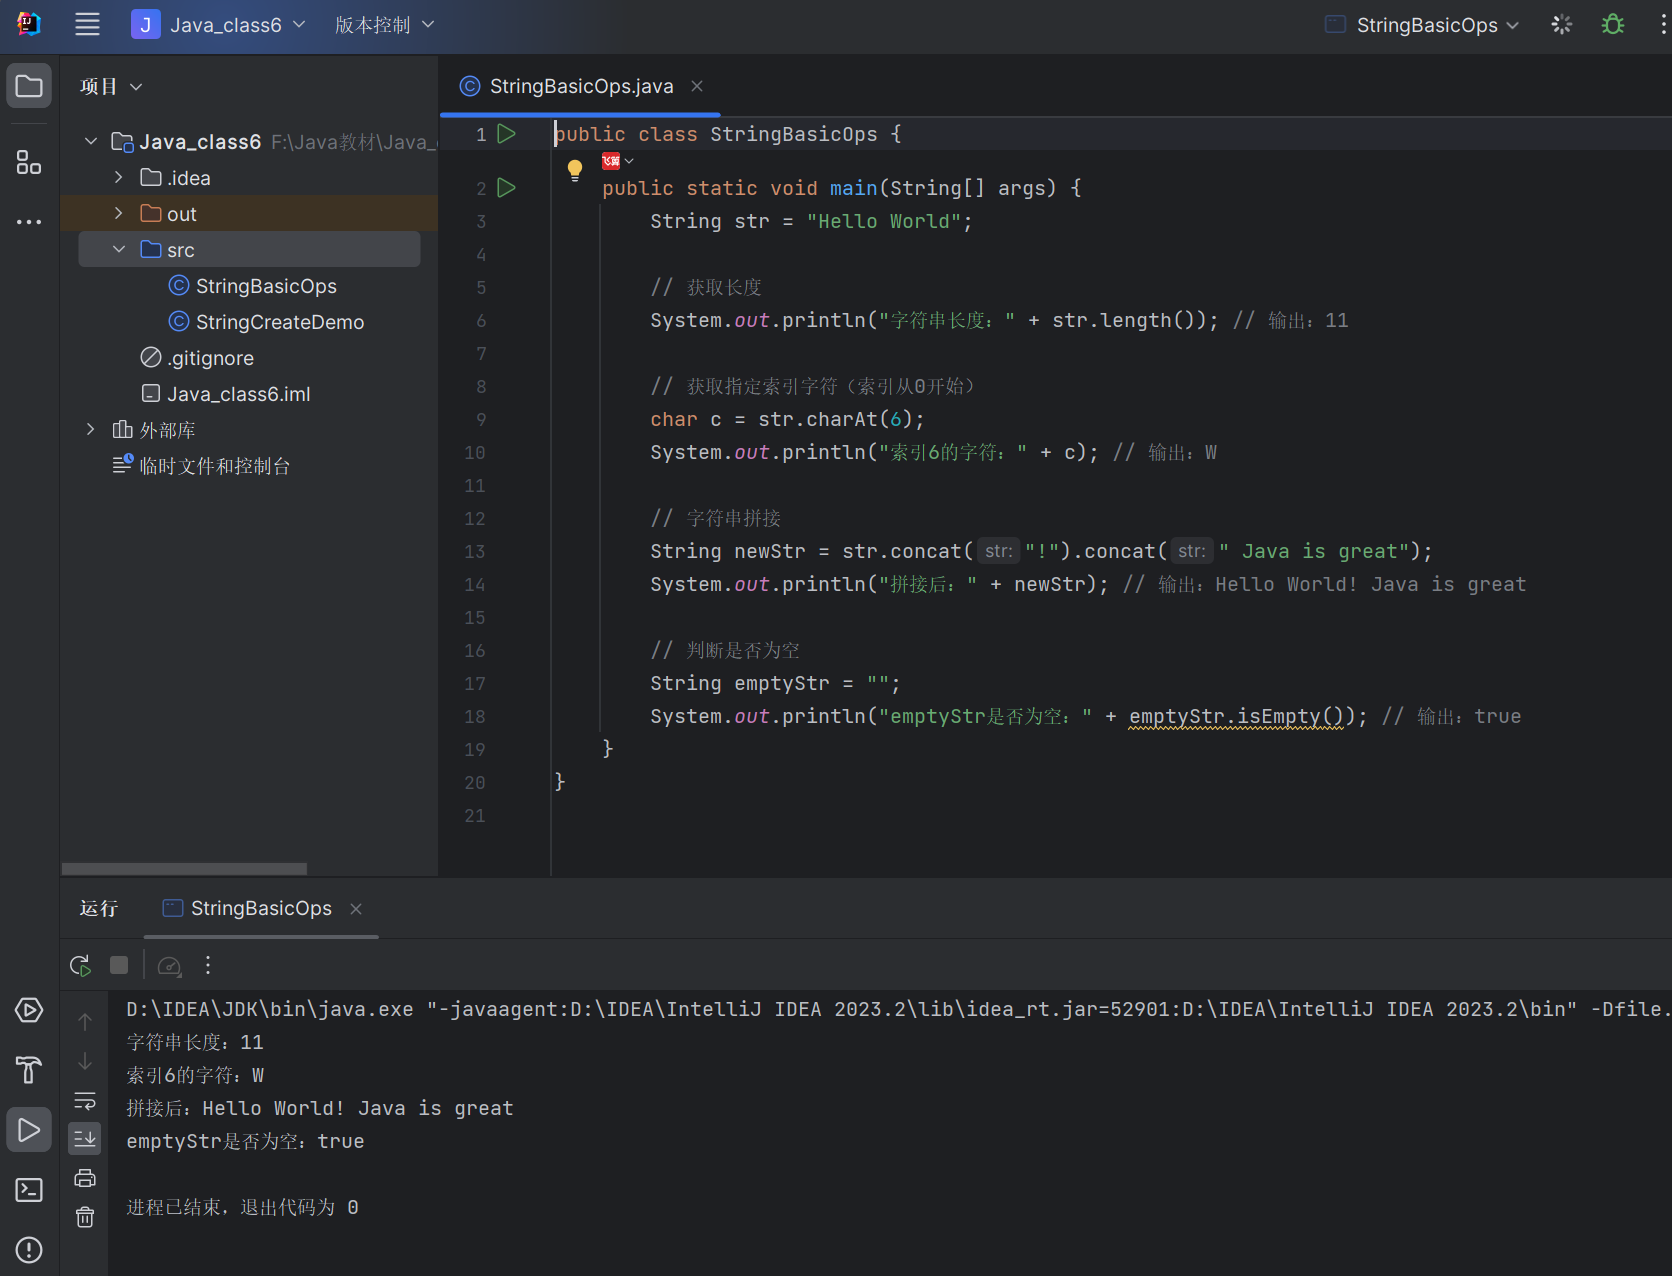The height and width of the screenshot is (1276, 1672).
Task: Close the StringBasicOps.java editor tab
Action: 697,87
